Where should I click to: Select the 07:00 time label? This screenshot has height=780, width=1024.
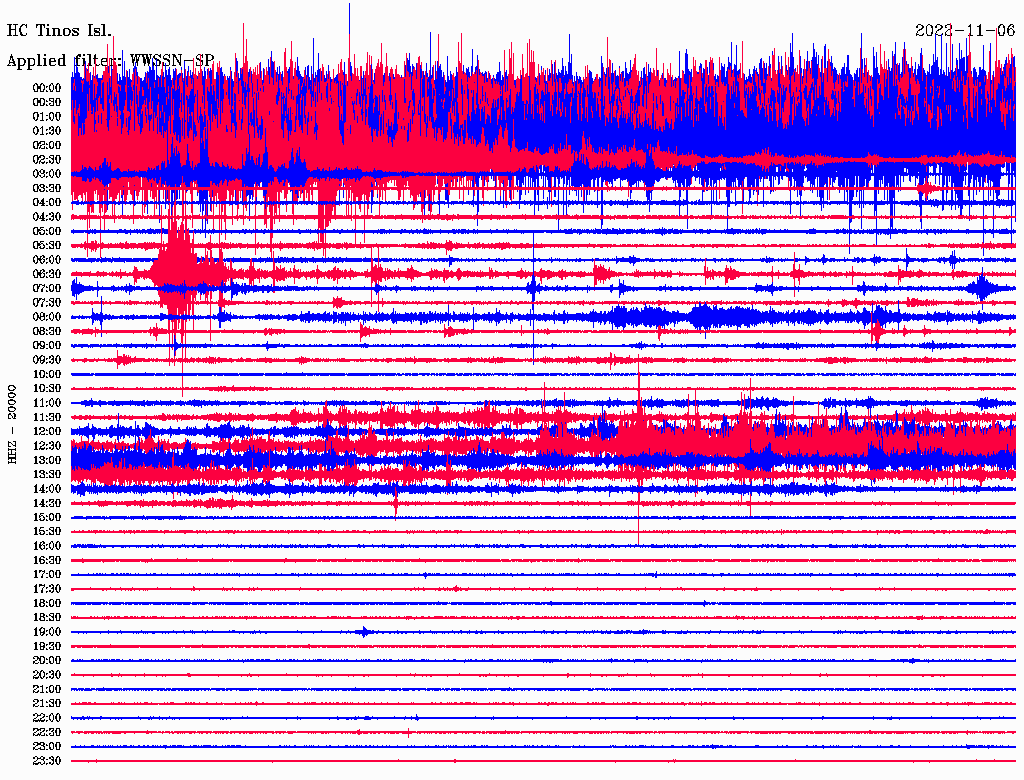[x=47, y=289]
